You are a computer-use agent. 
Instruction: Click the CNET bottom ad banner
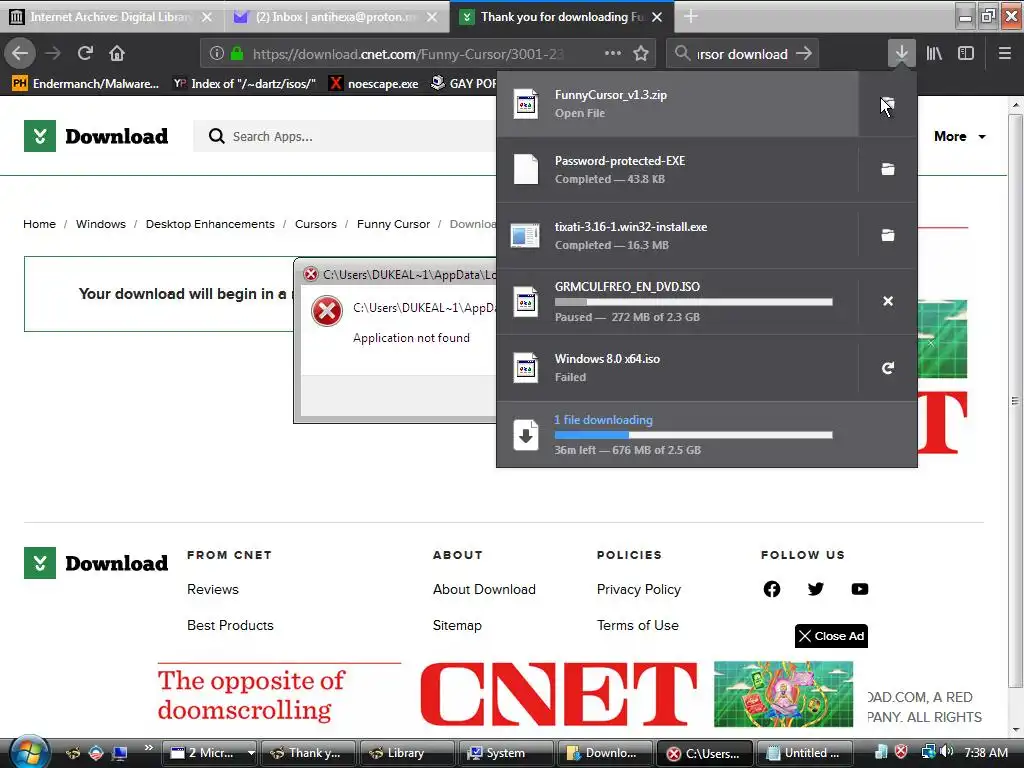pos(505,694)
